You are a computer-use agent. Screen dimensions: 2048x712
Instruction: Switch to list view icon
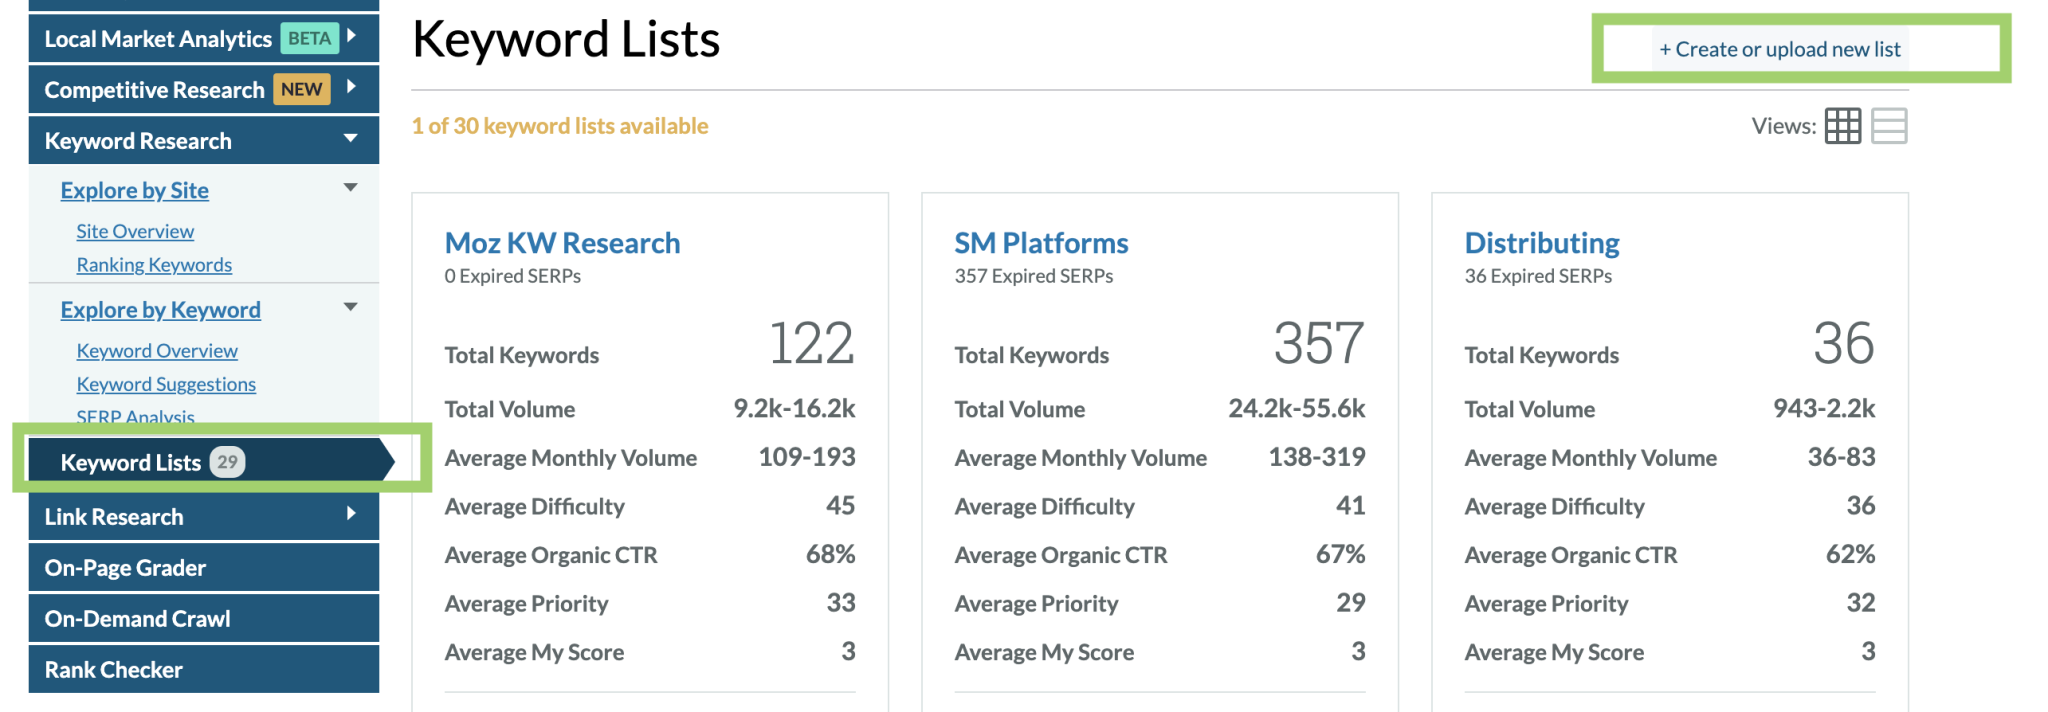pyautogui.click(x=1889, y=126)
